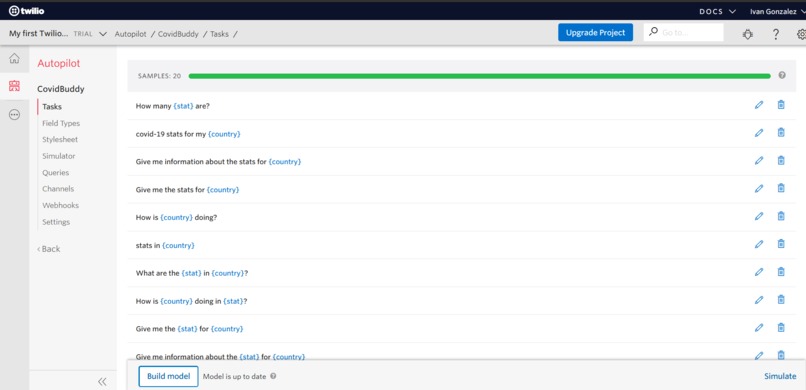Open Tasks breadcrumb link
Viewport: 806px width, 390px height.
click(x=219, y=34)
